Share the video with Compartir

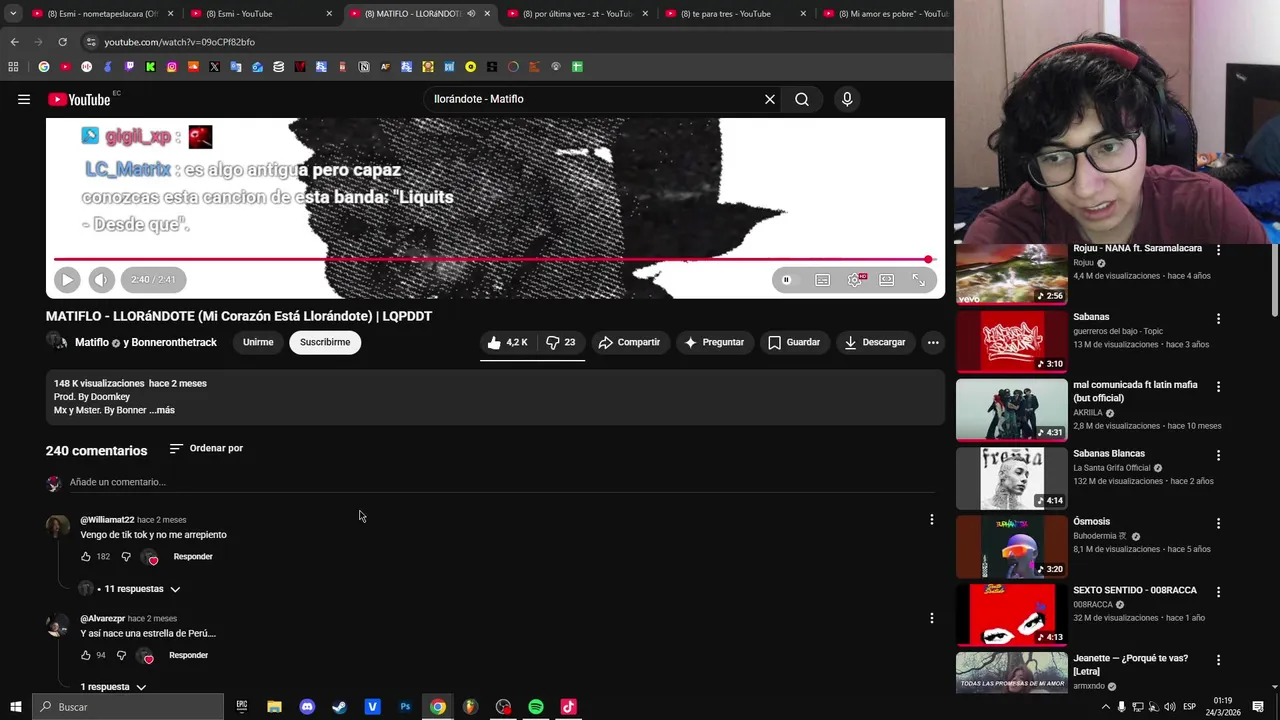coord(630,342)
